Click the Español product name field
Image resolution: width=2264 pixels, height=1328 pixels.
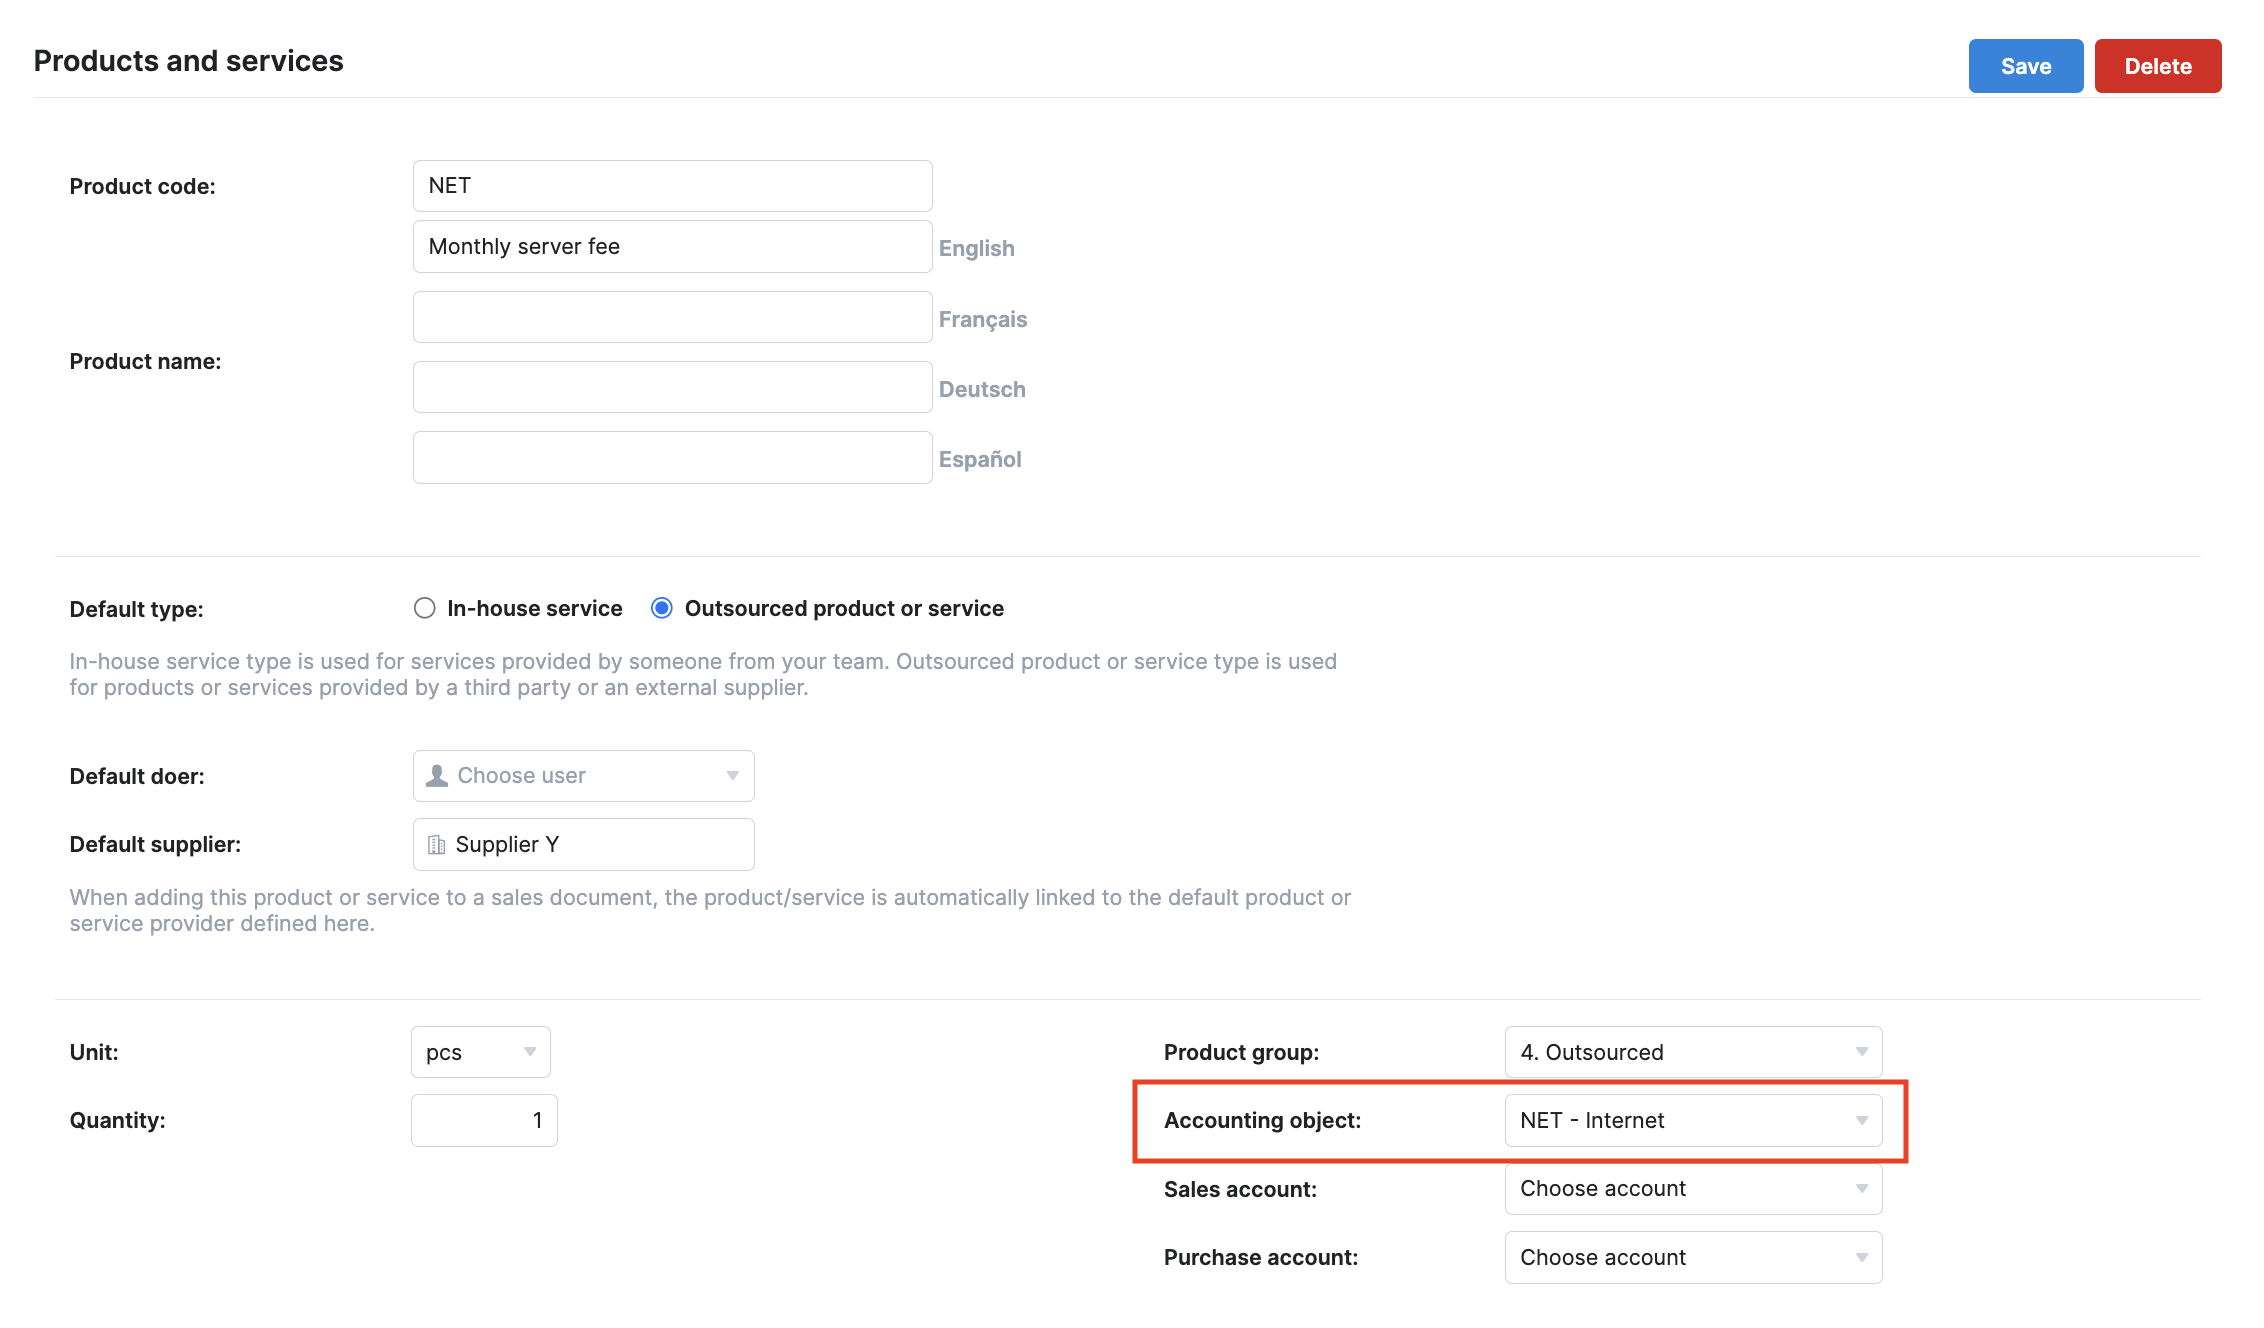click(672, 458)
